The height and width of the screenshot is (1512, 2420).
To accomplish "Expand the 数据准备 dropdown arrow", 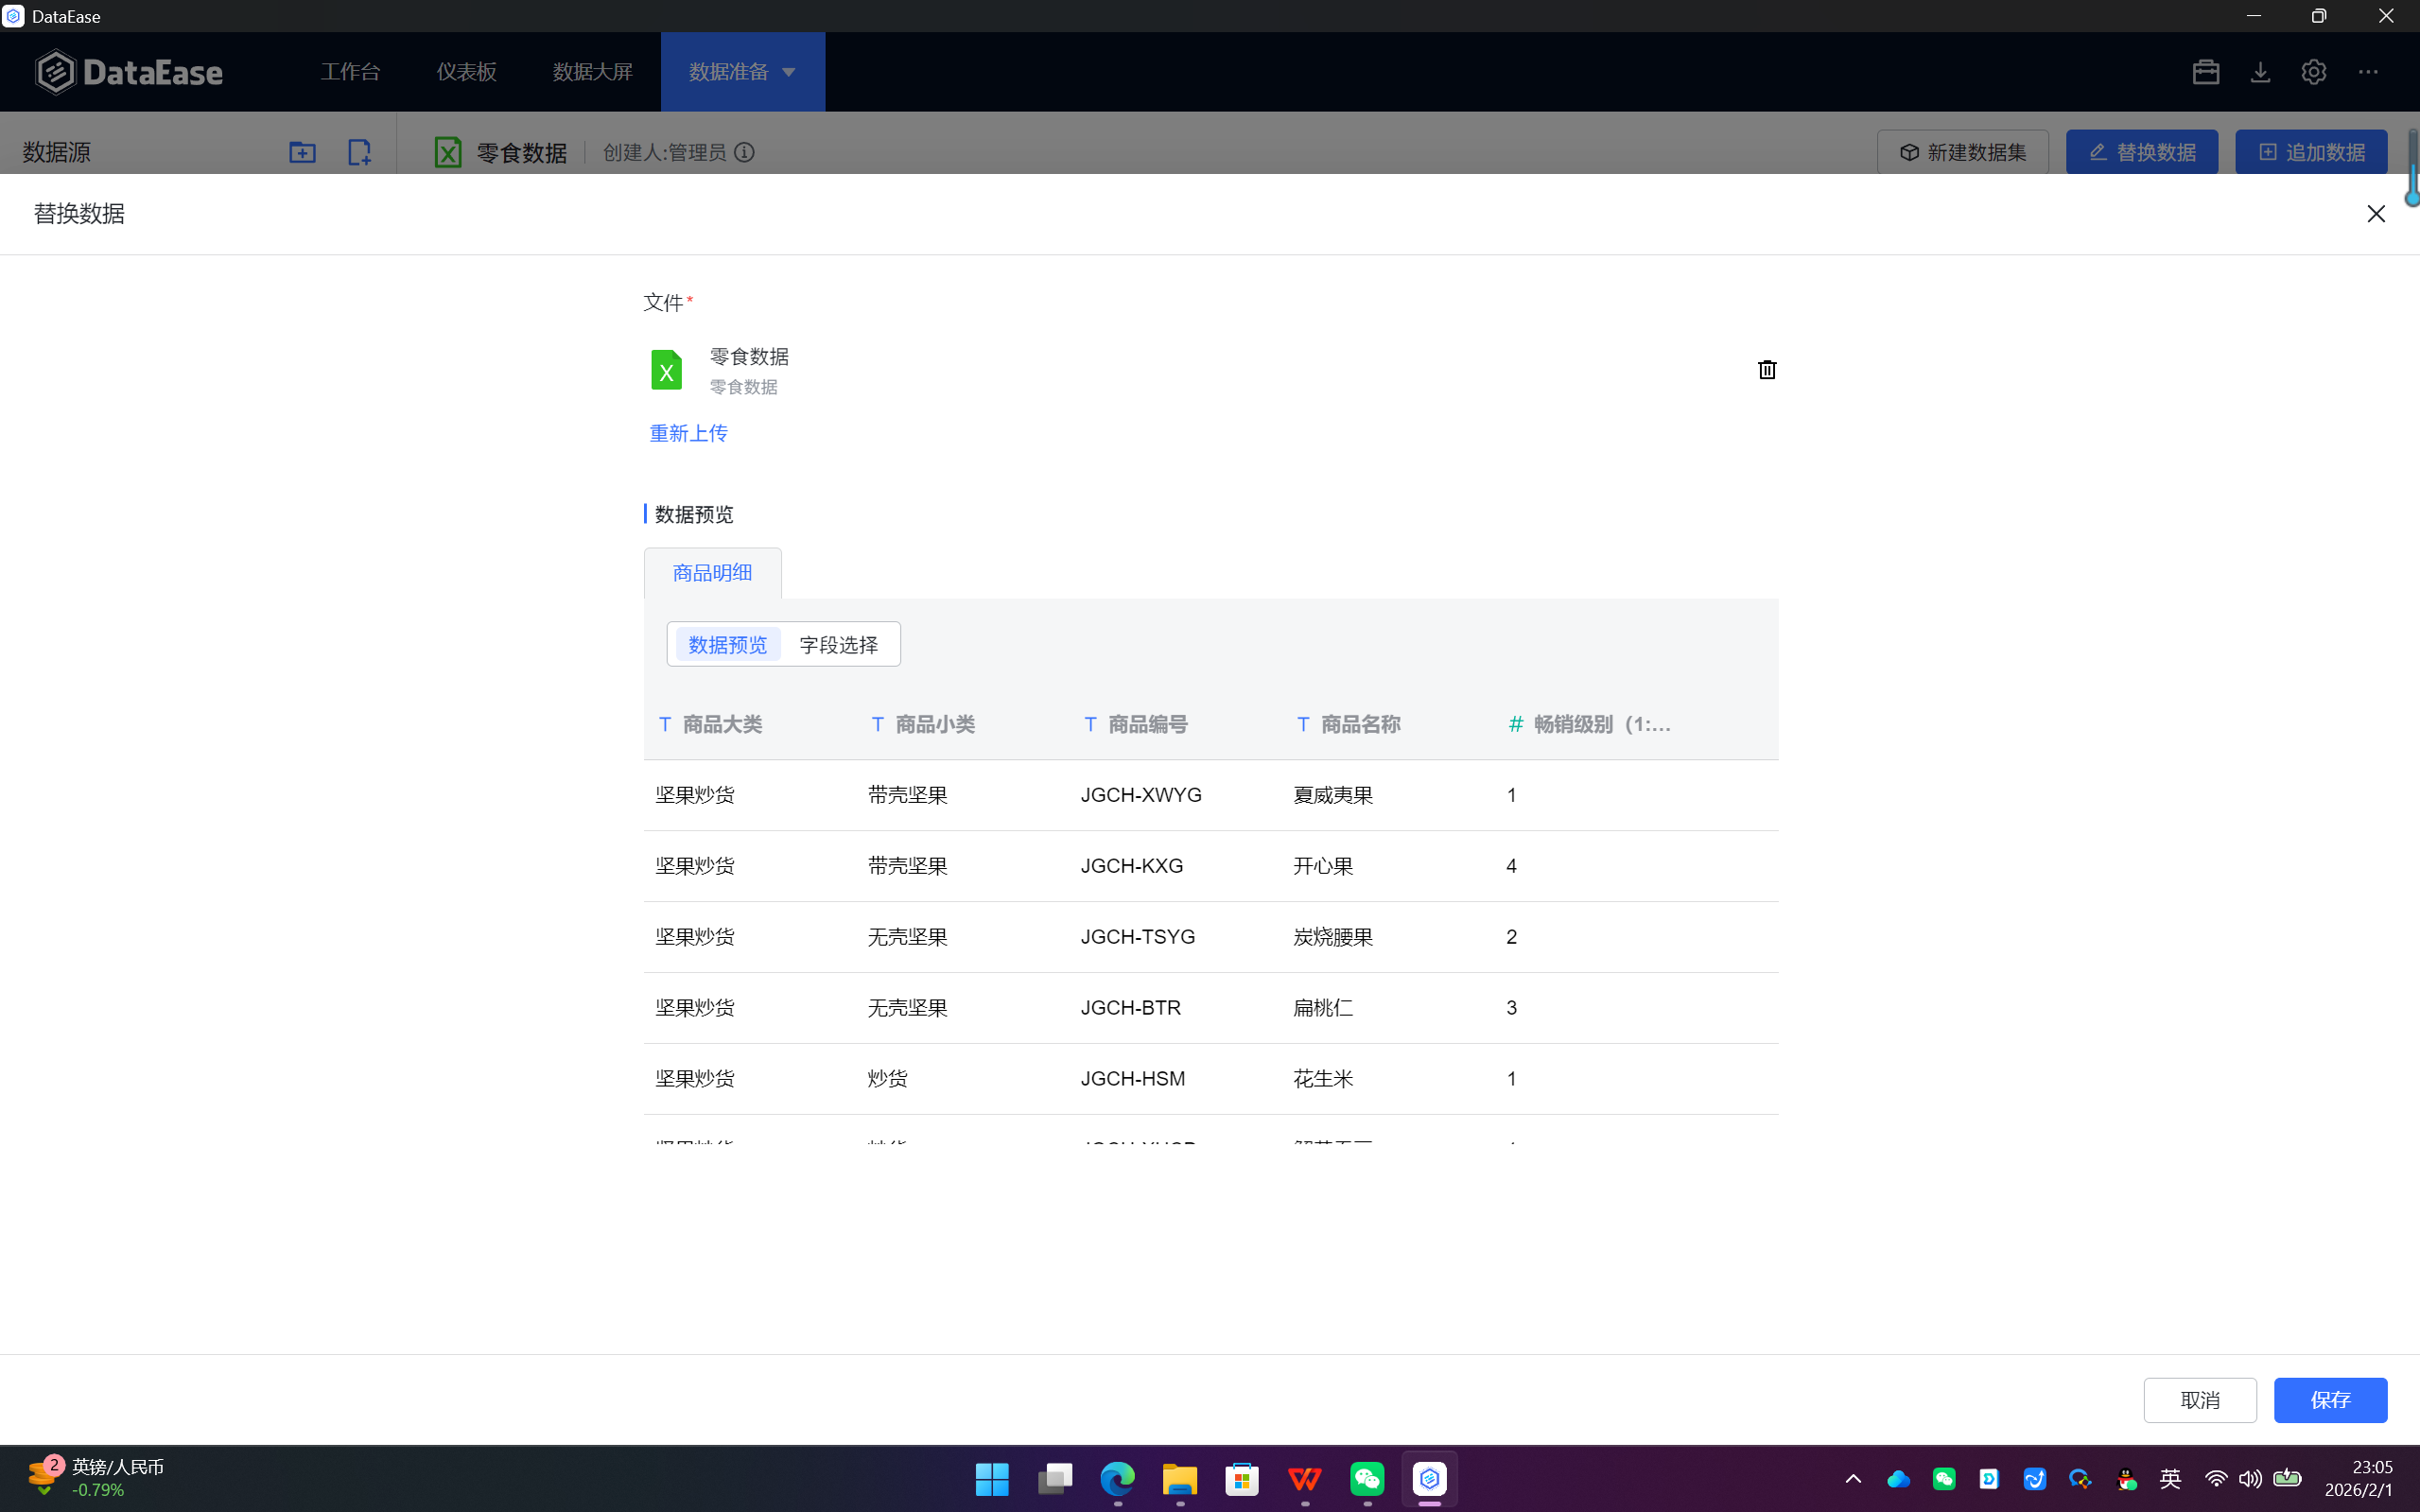I will 789,72.
